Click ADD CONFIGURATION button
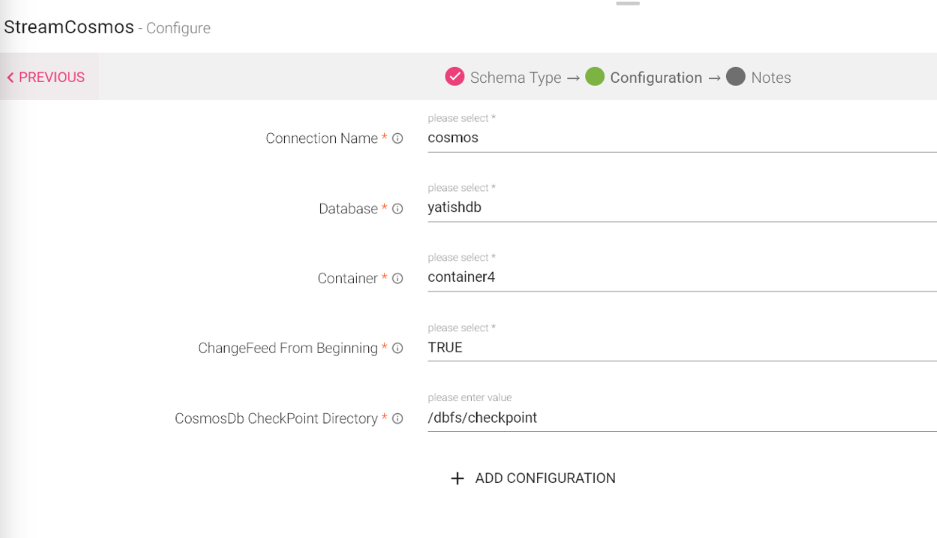The height and width of the screenshot is (538, 937). pyautogui.click(x=533, y=478)
